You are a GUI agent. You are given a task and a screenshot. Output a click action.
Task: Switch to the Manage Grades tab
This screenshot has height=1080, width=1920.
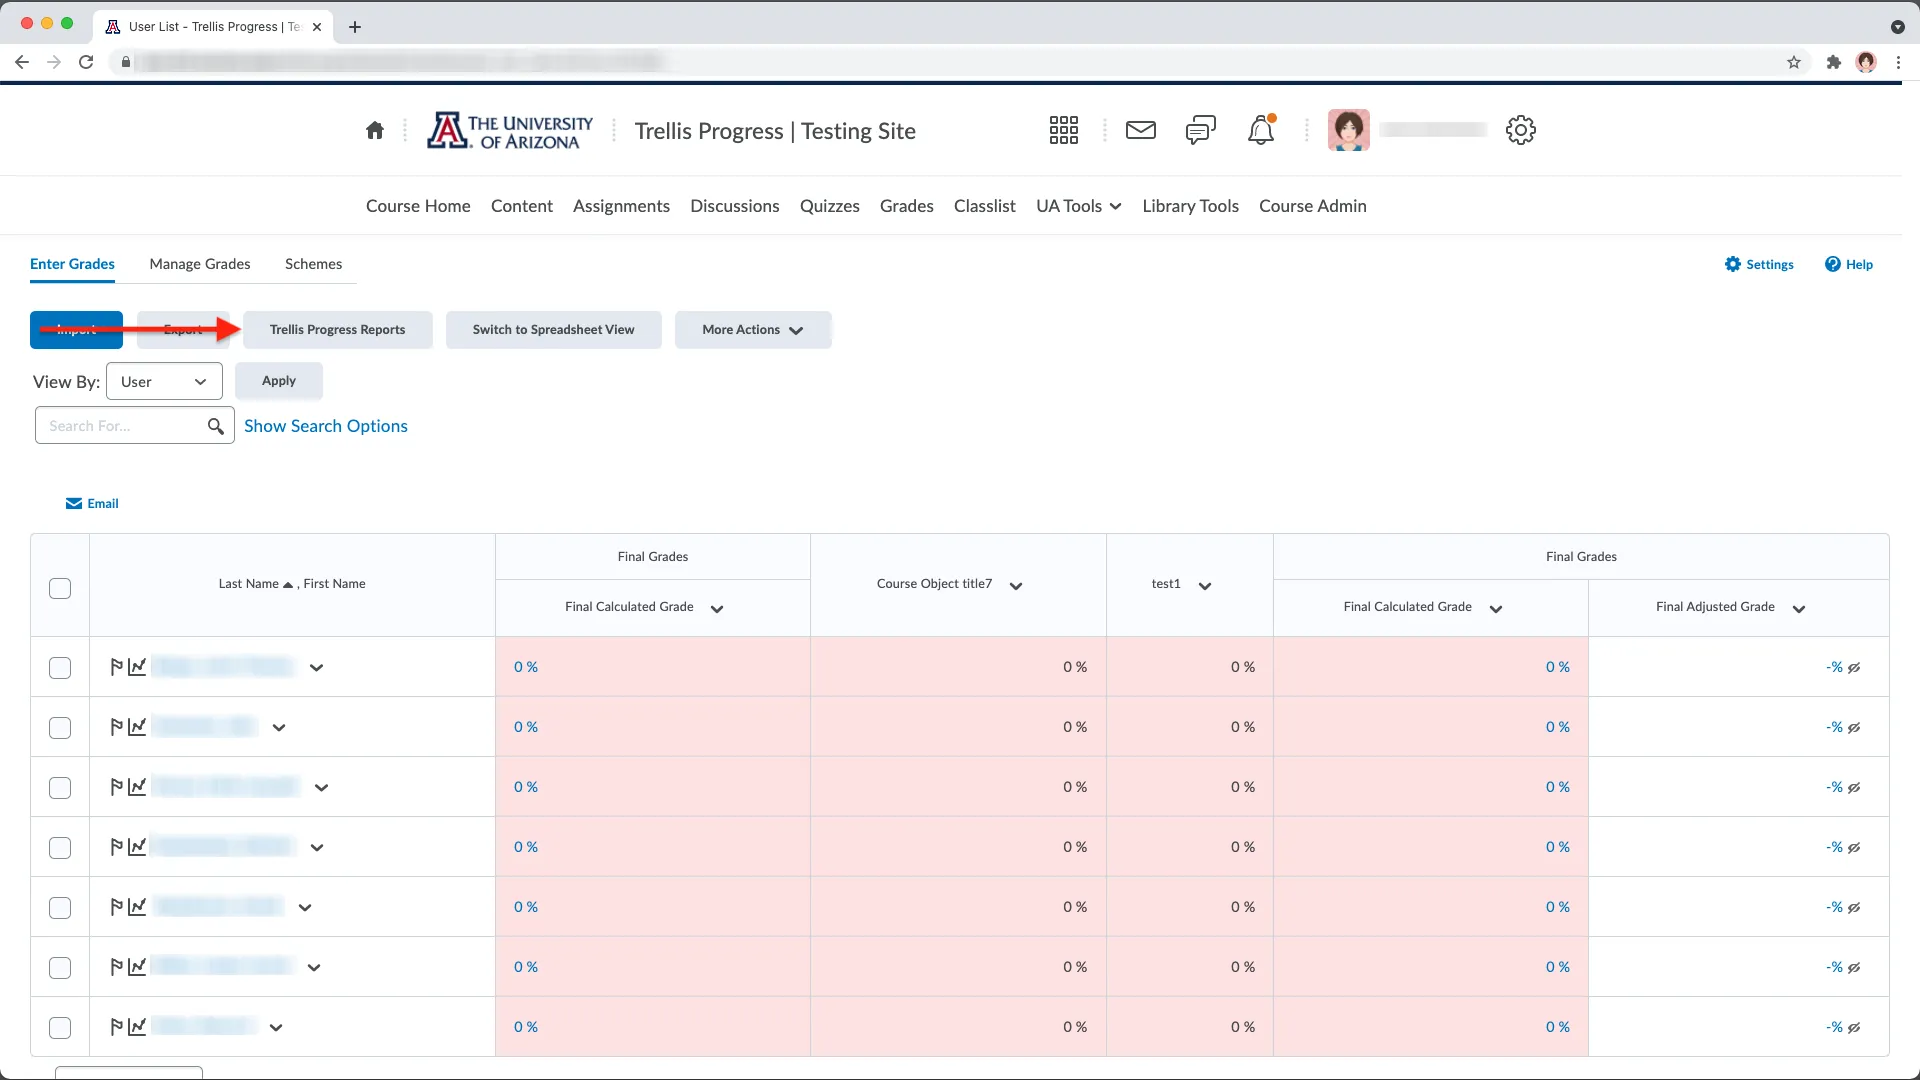(x=200, y=264)
